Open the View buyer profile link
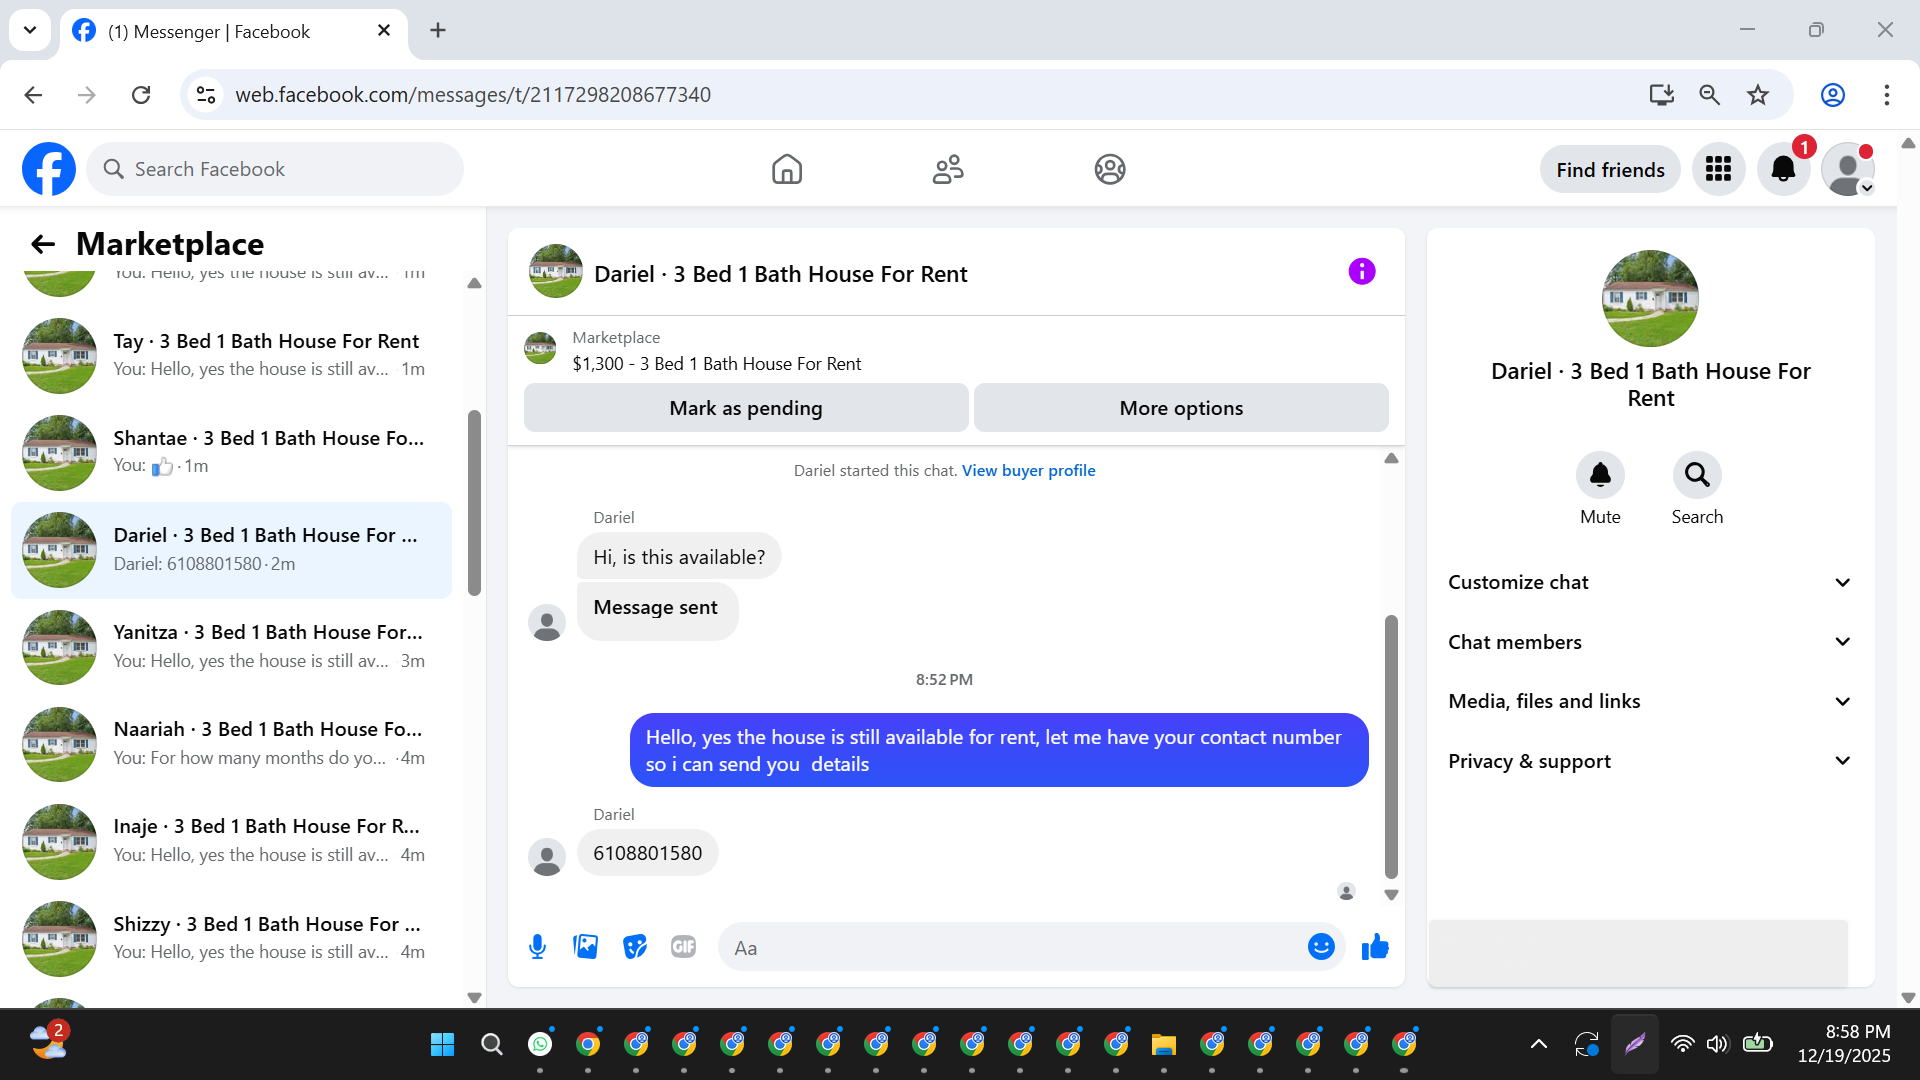This screenshot has width=1920, height=1080. pos(1028,470)
